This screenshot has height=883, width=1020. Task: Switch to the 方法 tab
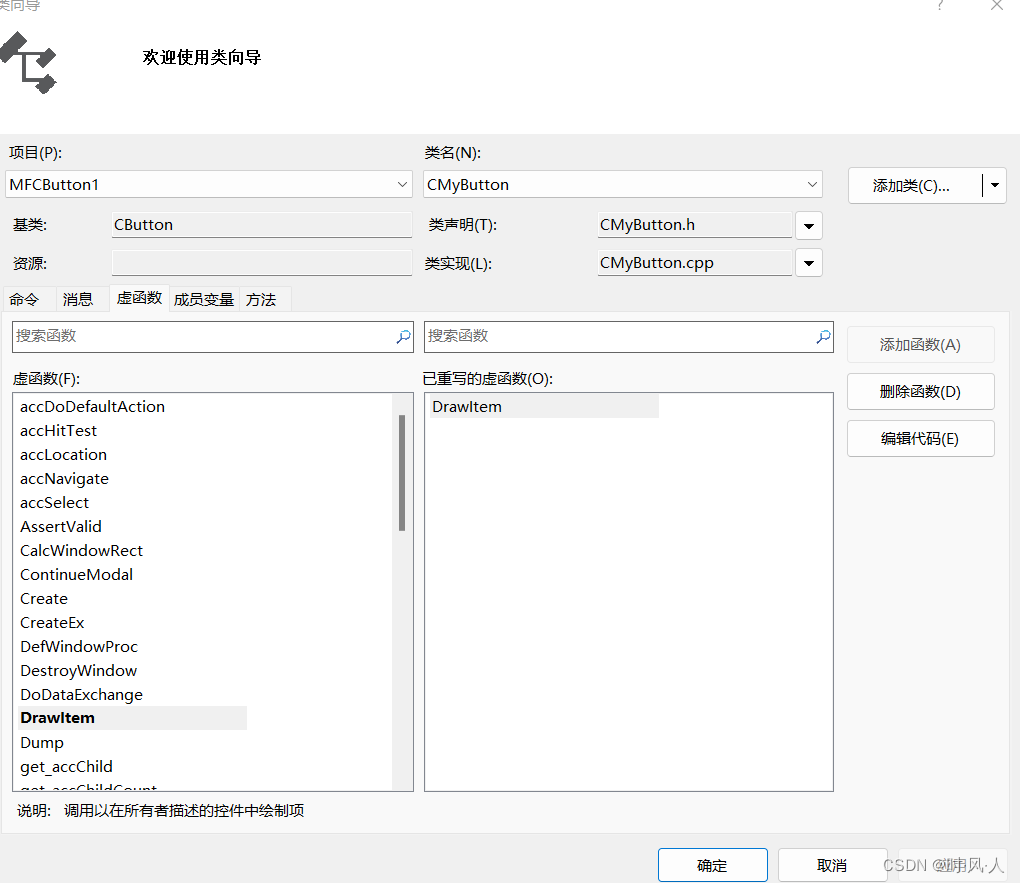[x=262, y=298]
